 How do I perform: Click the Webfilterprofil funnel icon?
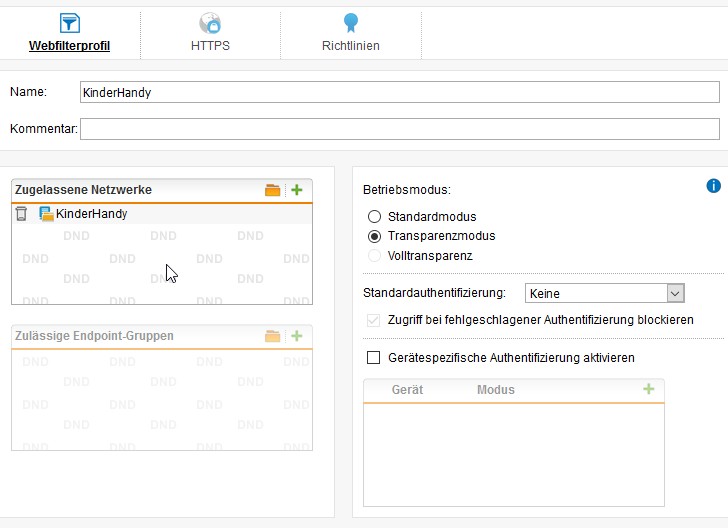point(70,23)
